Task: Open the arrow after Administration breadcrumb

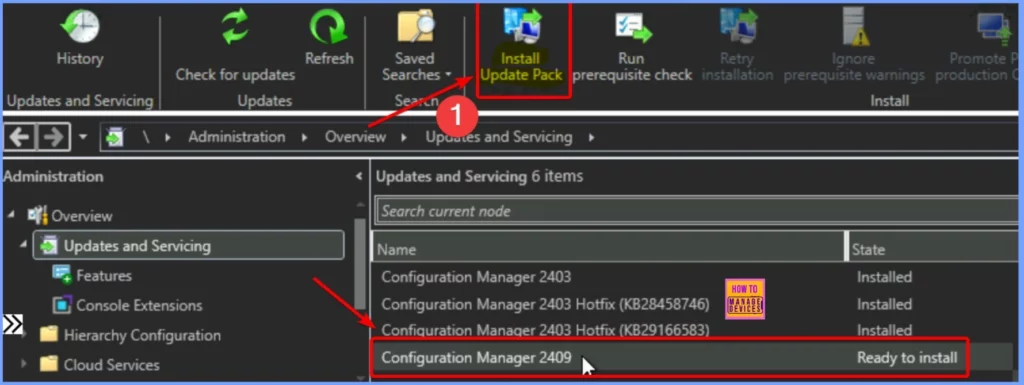Action: pos(304,138)
